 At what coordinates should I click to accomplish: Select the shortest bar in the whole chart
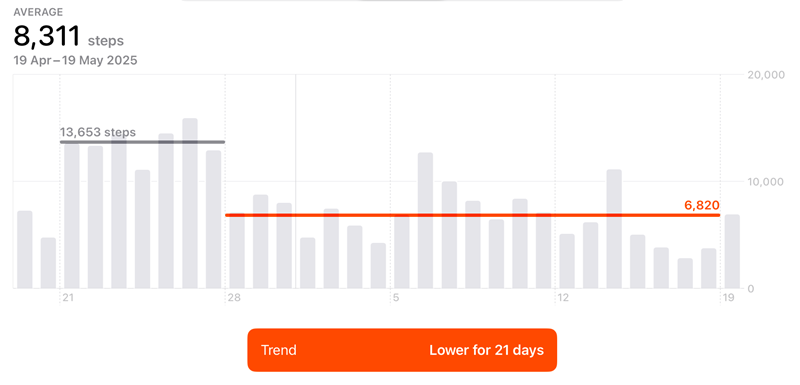click(685, 273)
